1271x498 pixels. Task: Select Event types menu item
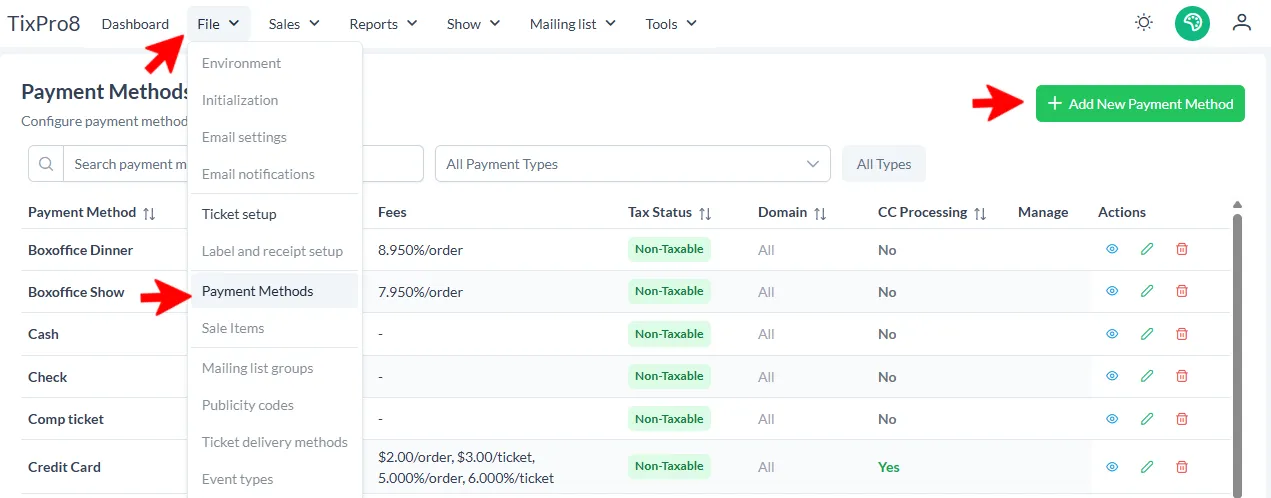coord(275,479)
